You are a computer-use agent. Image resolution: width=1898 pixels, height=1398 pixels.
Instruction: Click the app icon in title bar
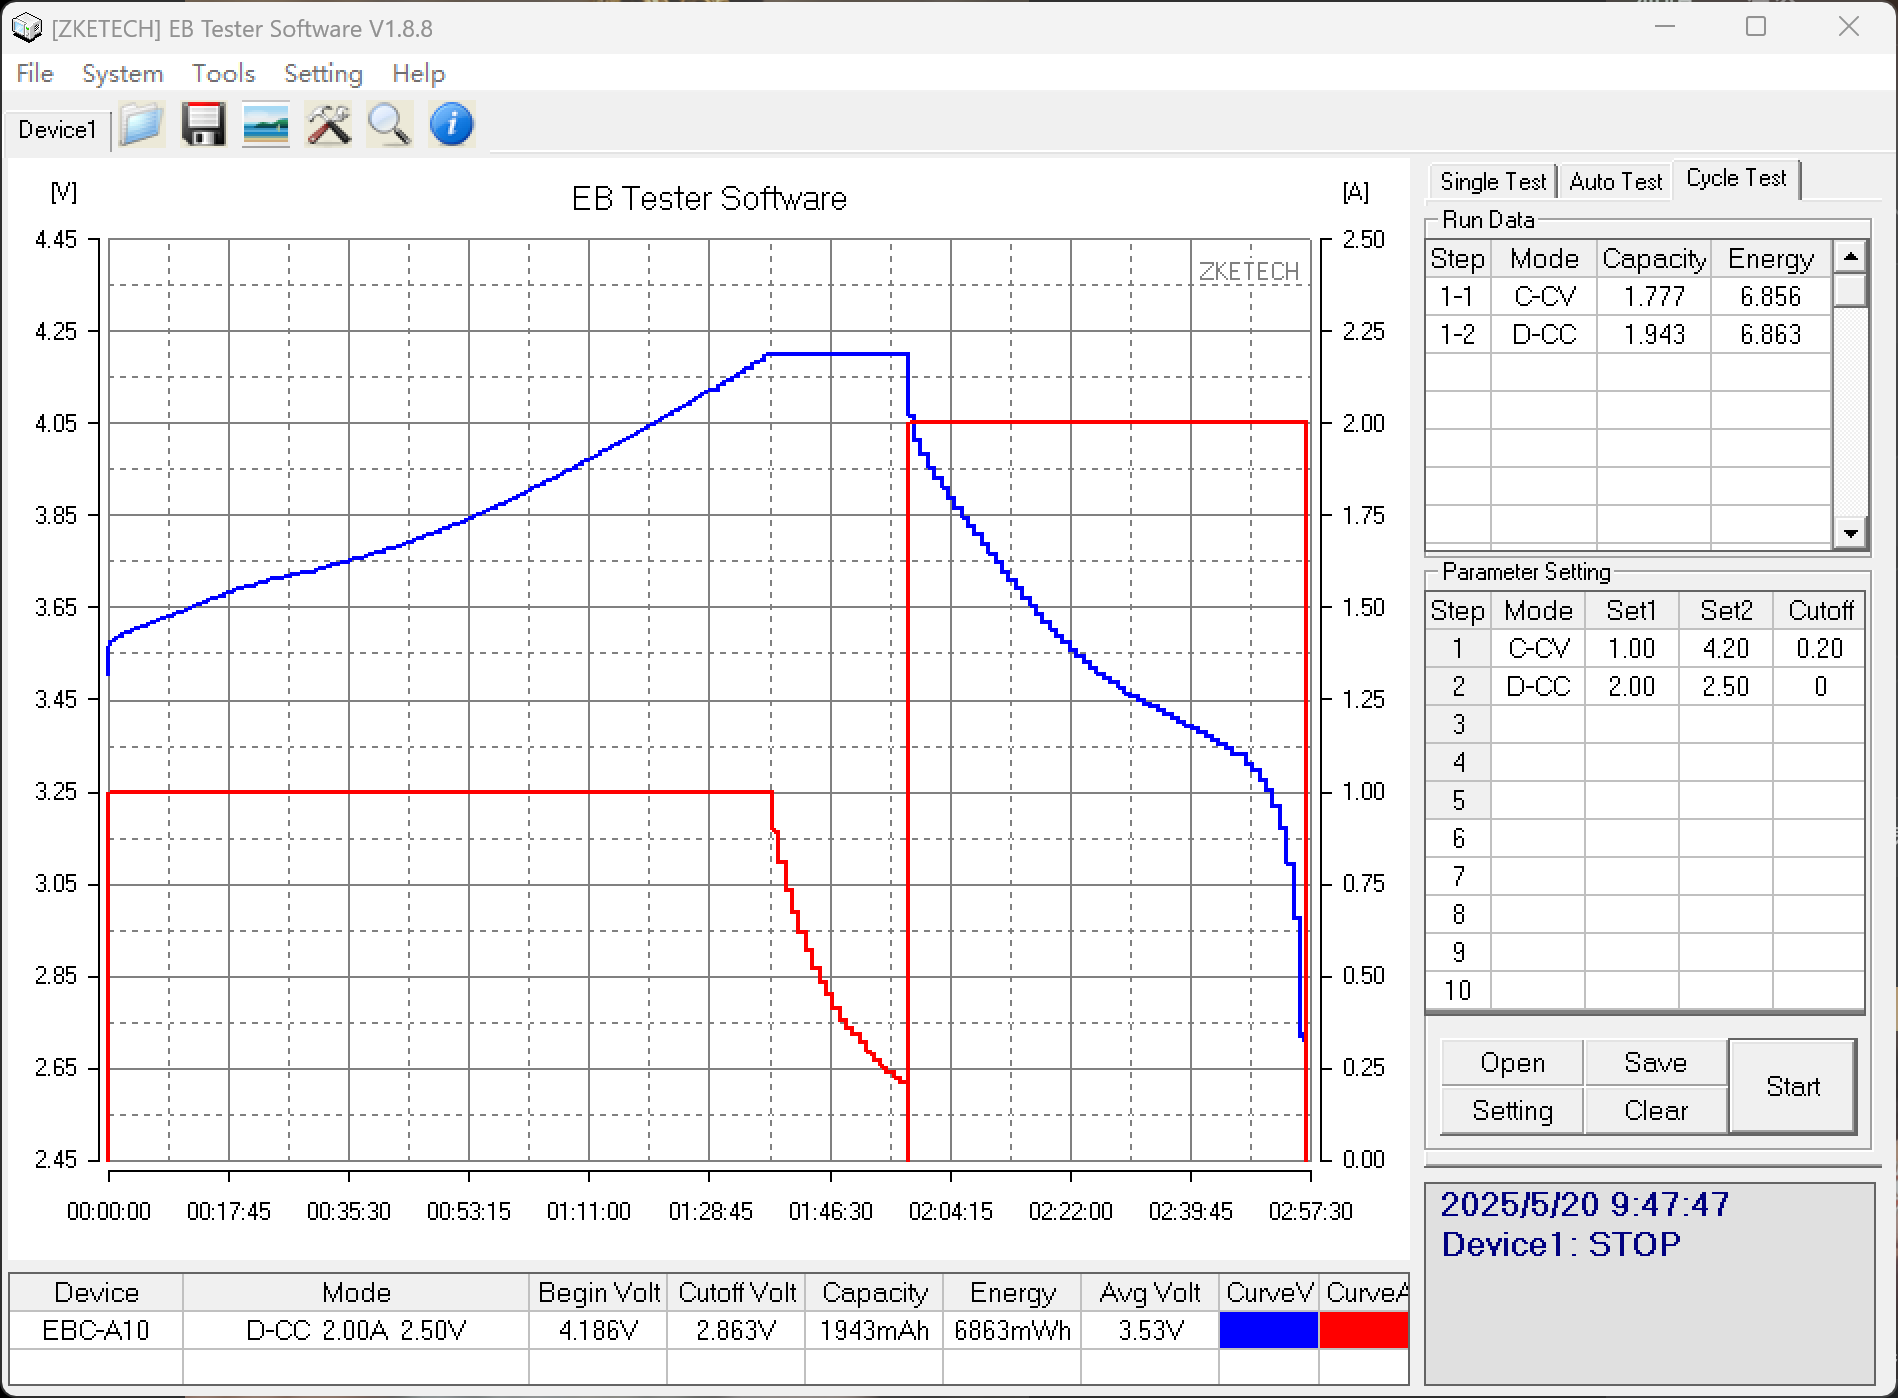[x=27, y=28]
